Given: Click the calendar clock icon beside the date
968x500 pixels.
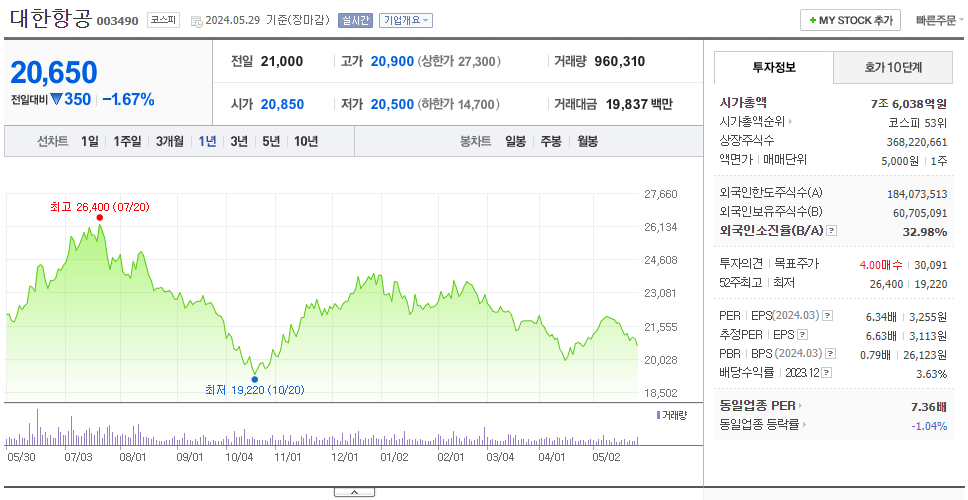Looking at the screenshot, I should click(196, 21).
